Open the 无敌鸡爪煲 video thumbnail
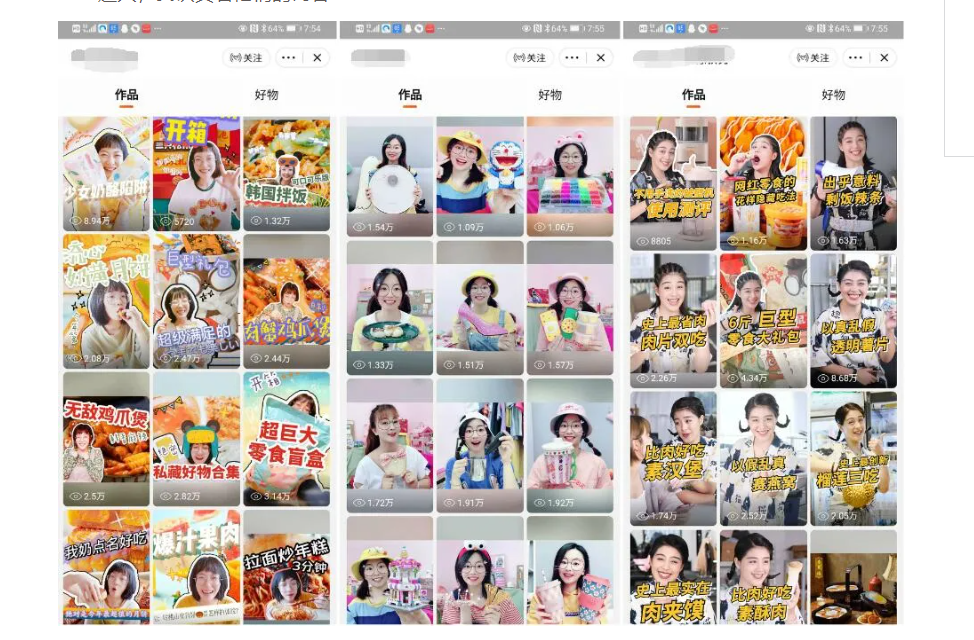This screenshot has width=974, height=640. pos(106,439)
